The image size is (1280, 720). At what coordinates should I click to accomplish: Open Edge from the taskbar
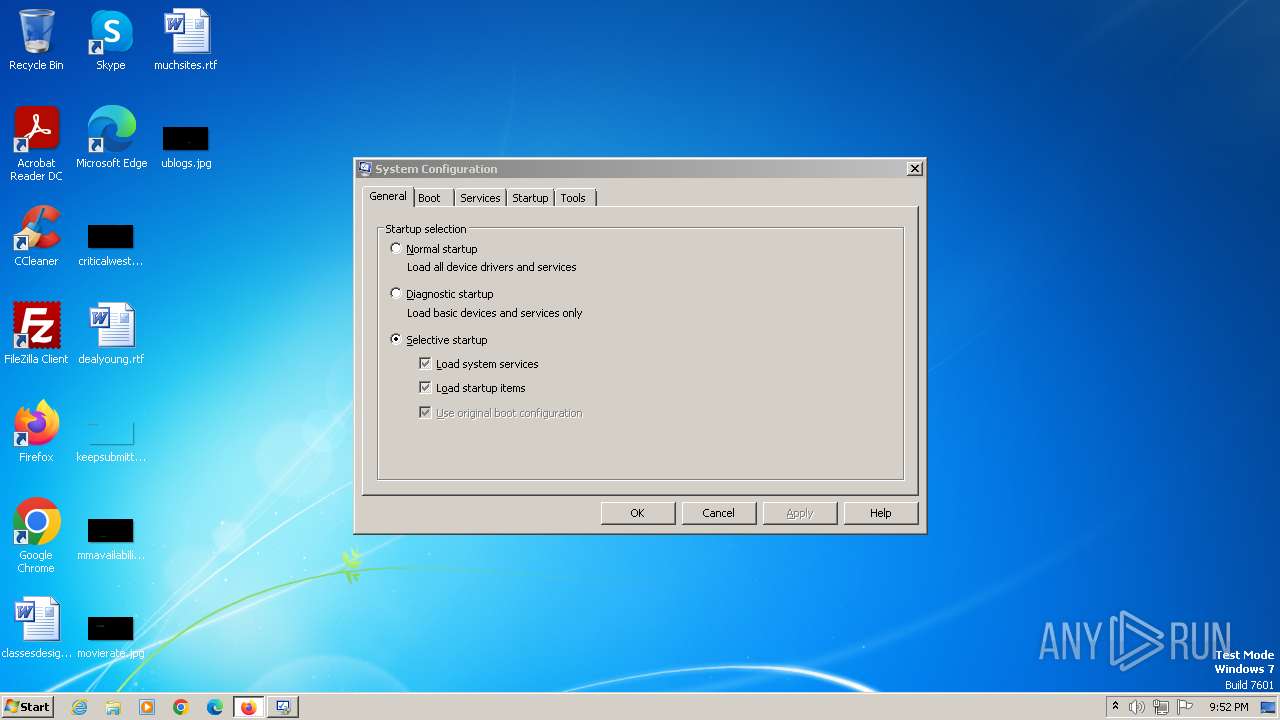(215, 707)
